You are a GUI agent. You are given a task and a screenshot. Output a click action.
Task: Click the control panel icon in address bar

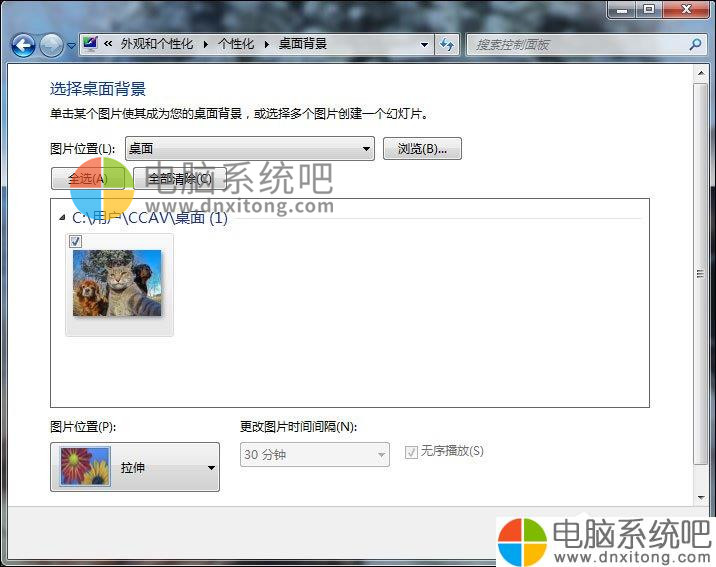[x=90, y=44]
